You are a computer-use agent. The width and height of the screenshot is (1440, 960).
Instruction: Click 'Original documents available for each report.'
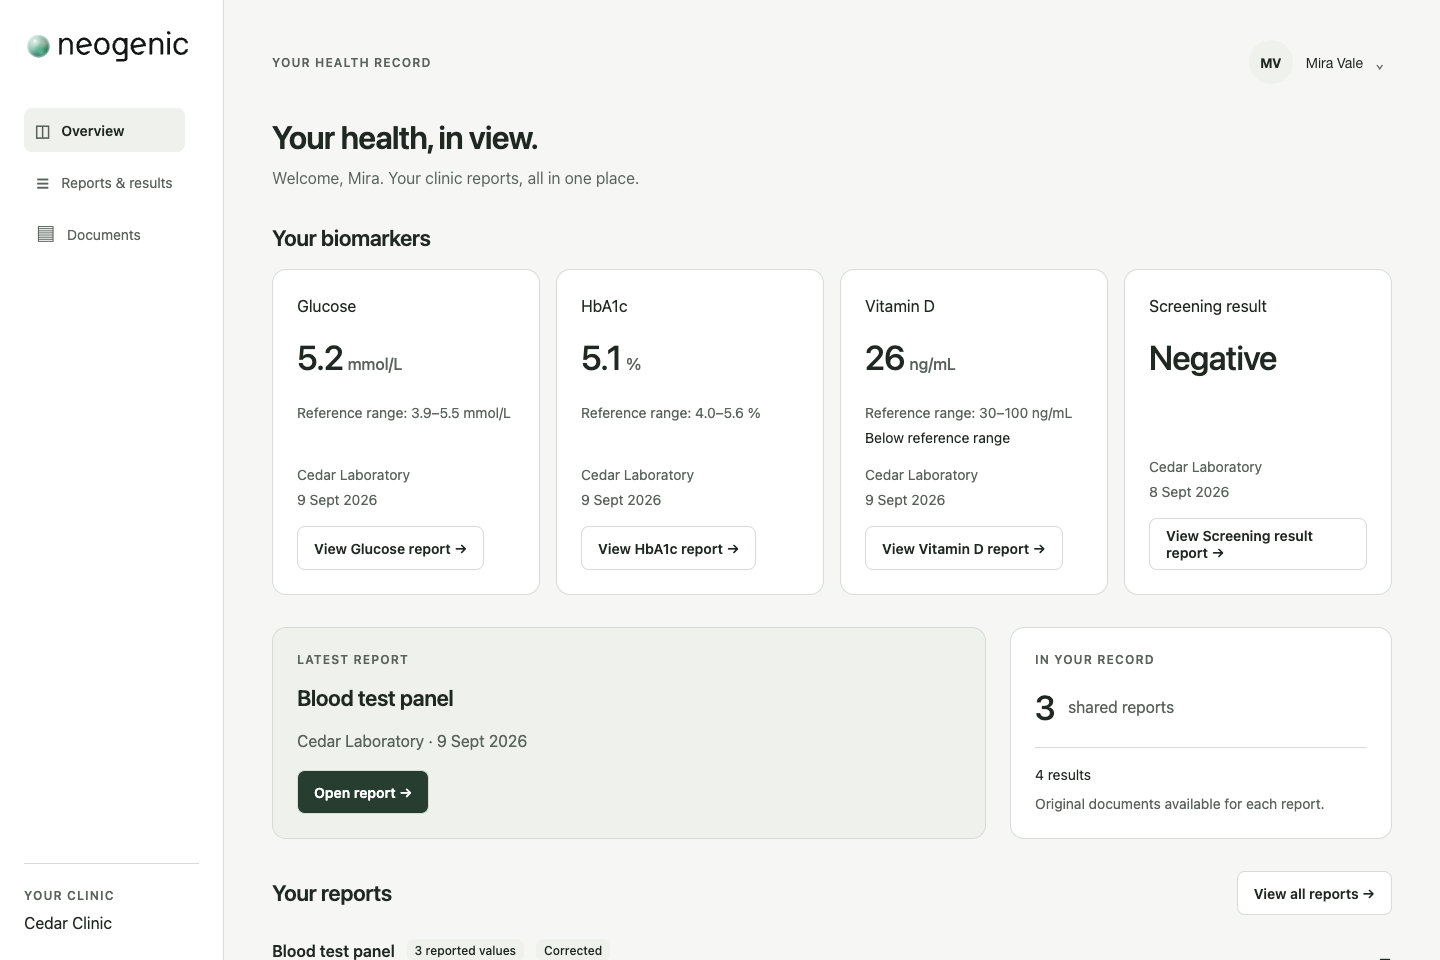click(x=1179, y=804)
